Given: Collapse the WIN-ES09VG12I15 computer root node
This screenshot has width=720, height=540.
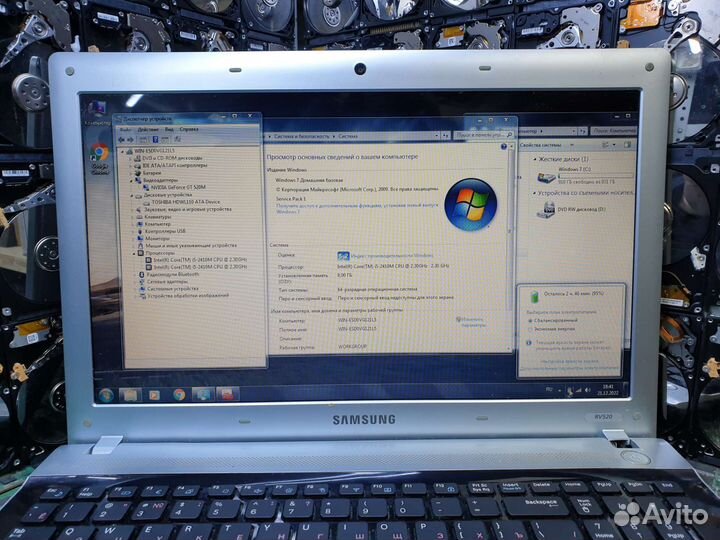Looking at the screenshot, I should tap(123, 151).
